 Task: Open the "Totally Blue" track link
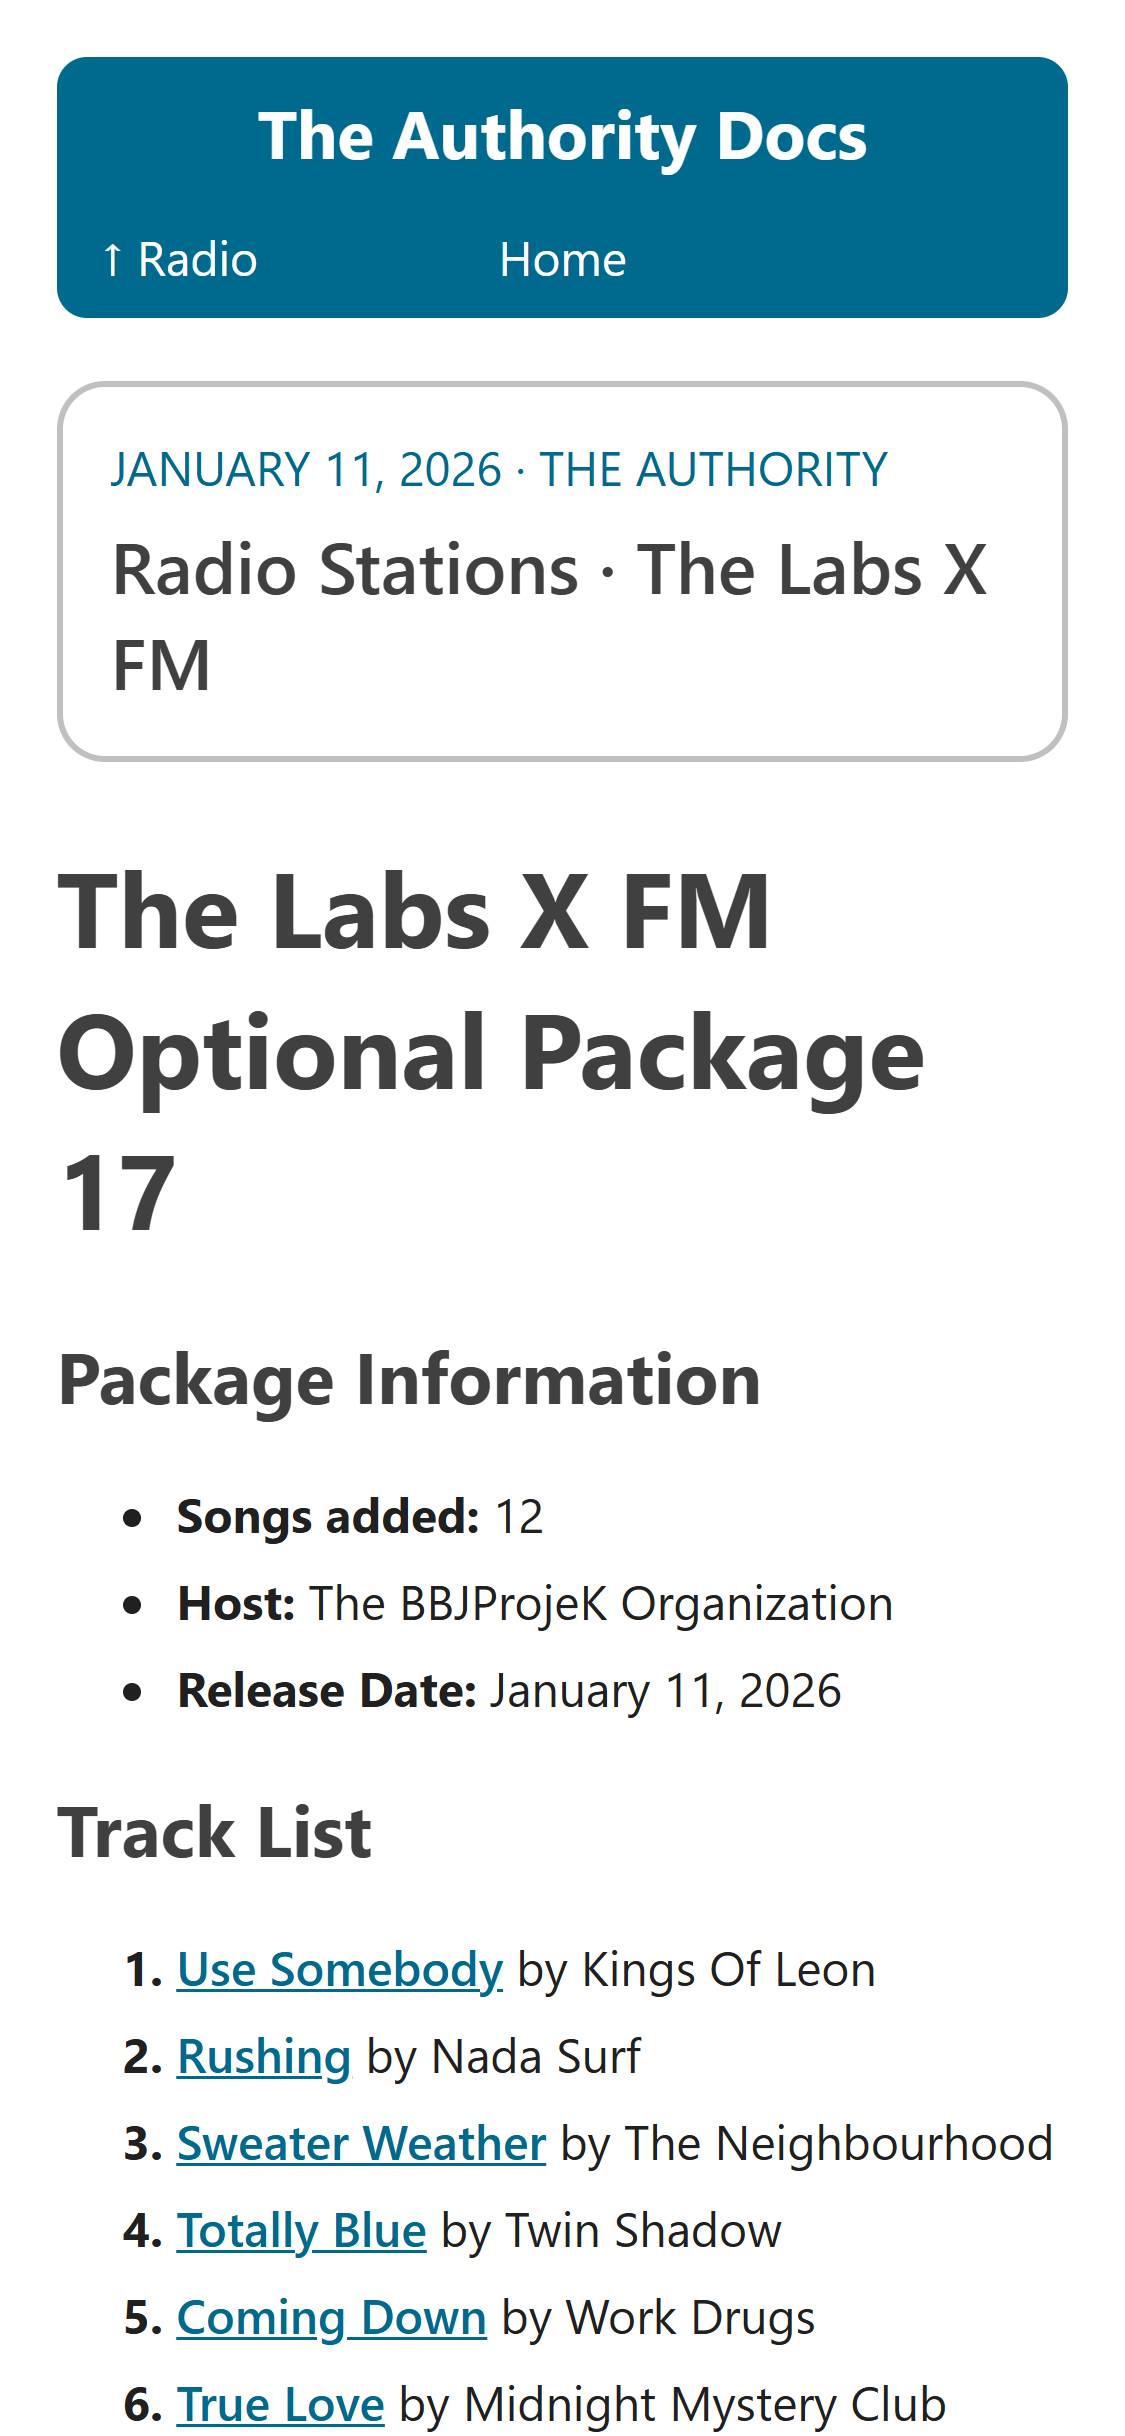point(301,2231)
